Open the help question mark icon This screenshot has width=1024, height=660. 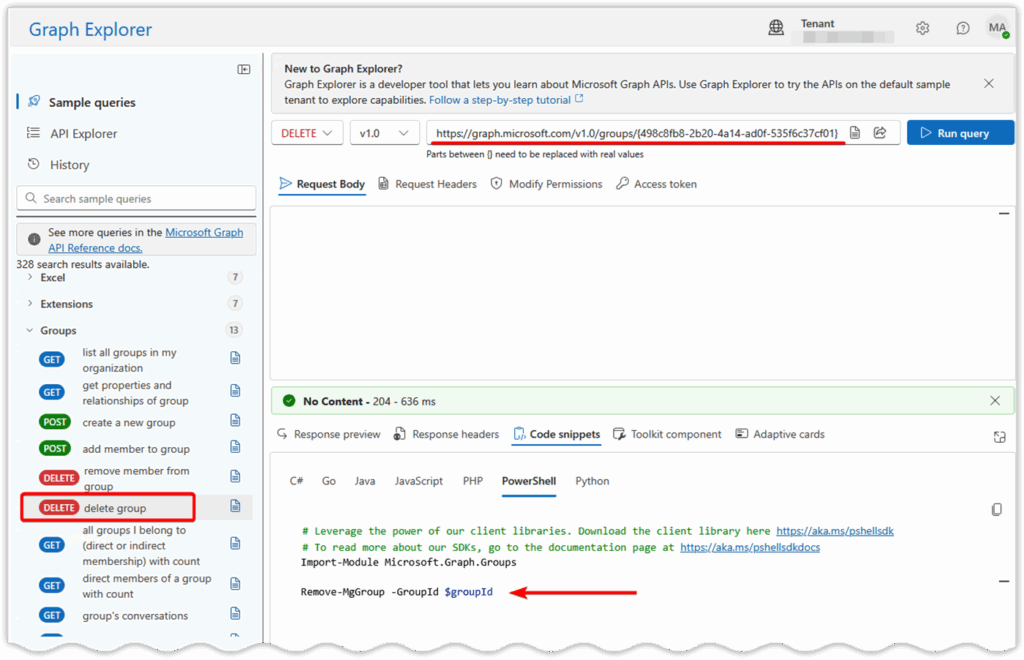point(962,28)
